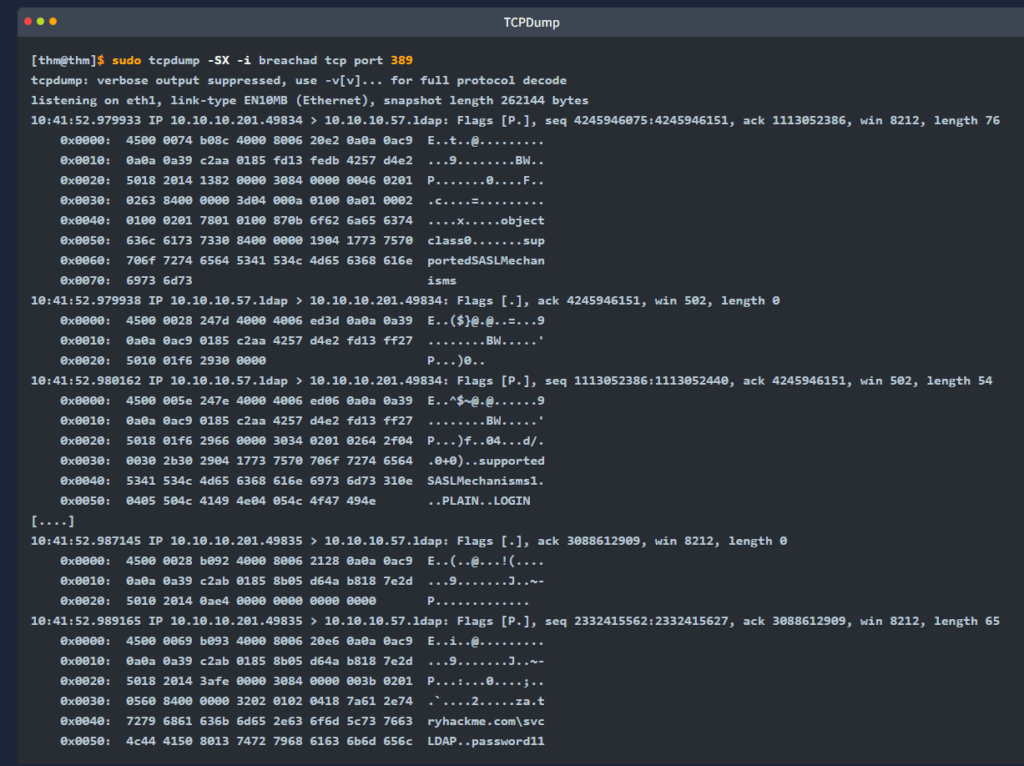Click ASCII text 'E..($}@.@..=...9'
Image resolution: width=1024 pixels, height=766 pixels.
click(486, 321)
